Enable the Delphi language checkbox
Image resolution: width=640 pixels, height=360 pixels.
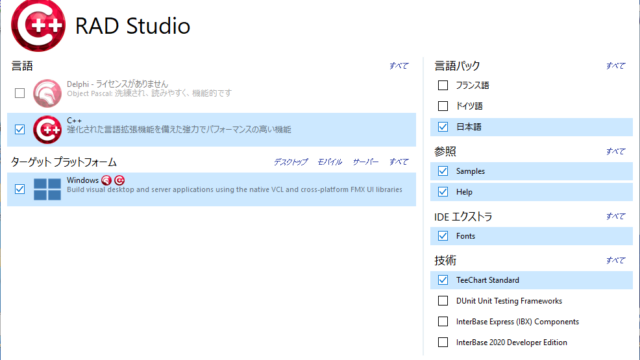coord(20,93)
